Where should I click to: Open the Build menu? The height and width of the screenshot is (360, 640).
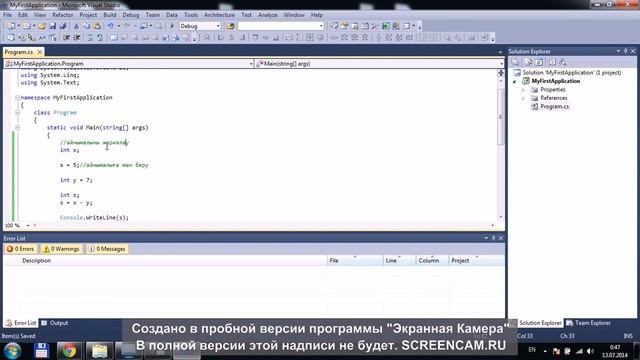(x=109, y=15)
